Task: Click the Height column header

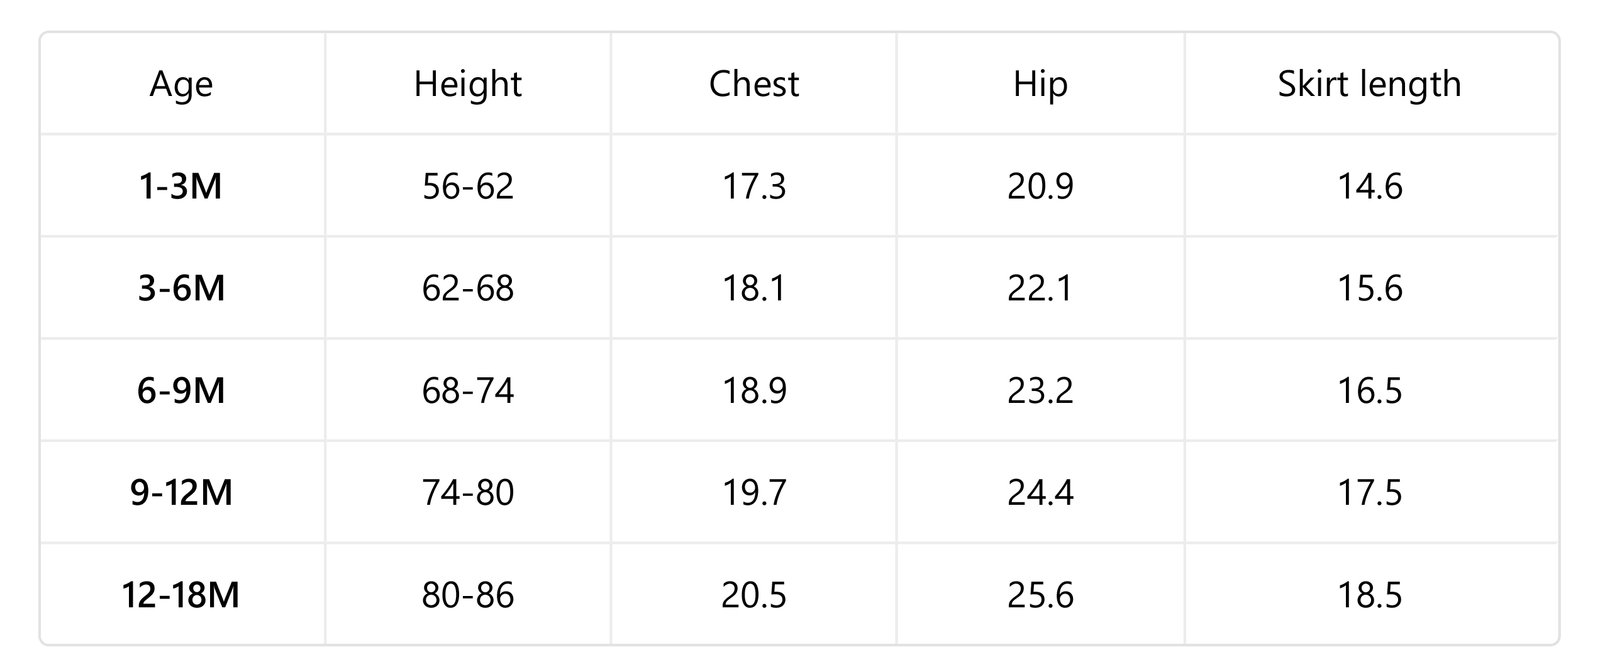Action: point(468,84)
